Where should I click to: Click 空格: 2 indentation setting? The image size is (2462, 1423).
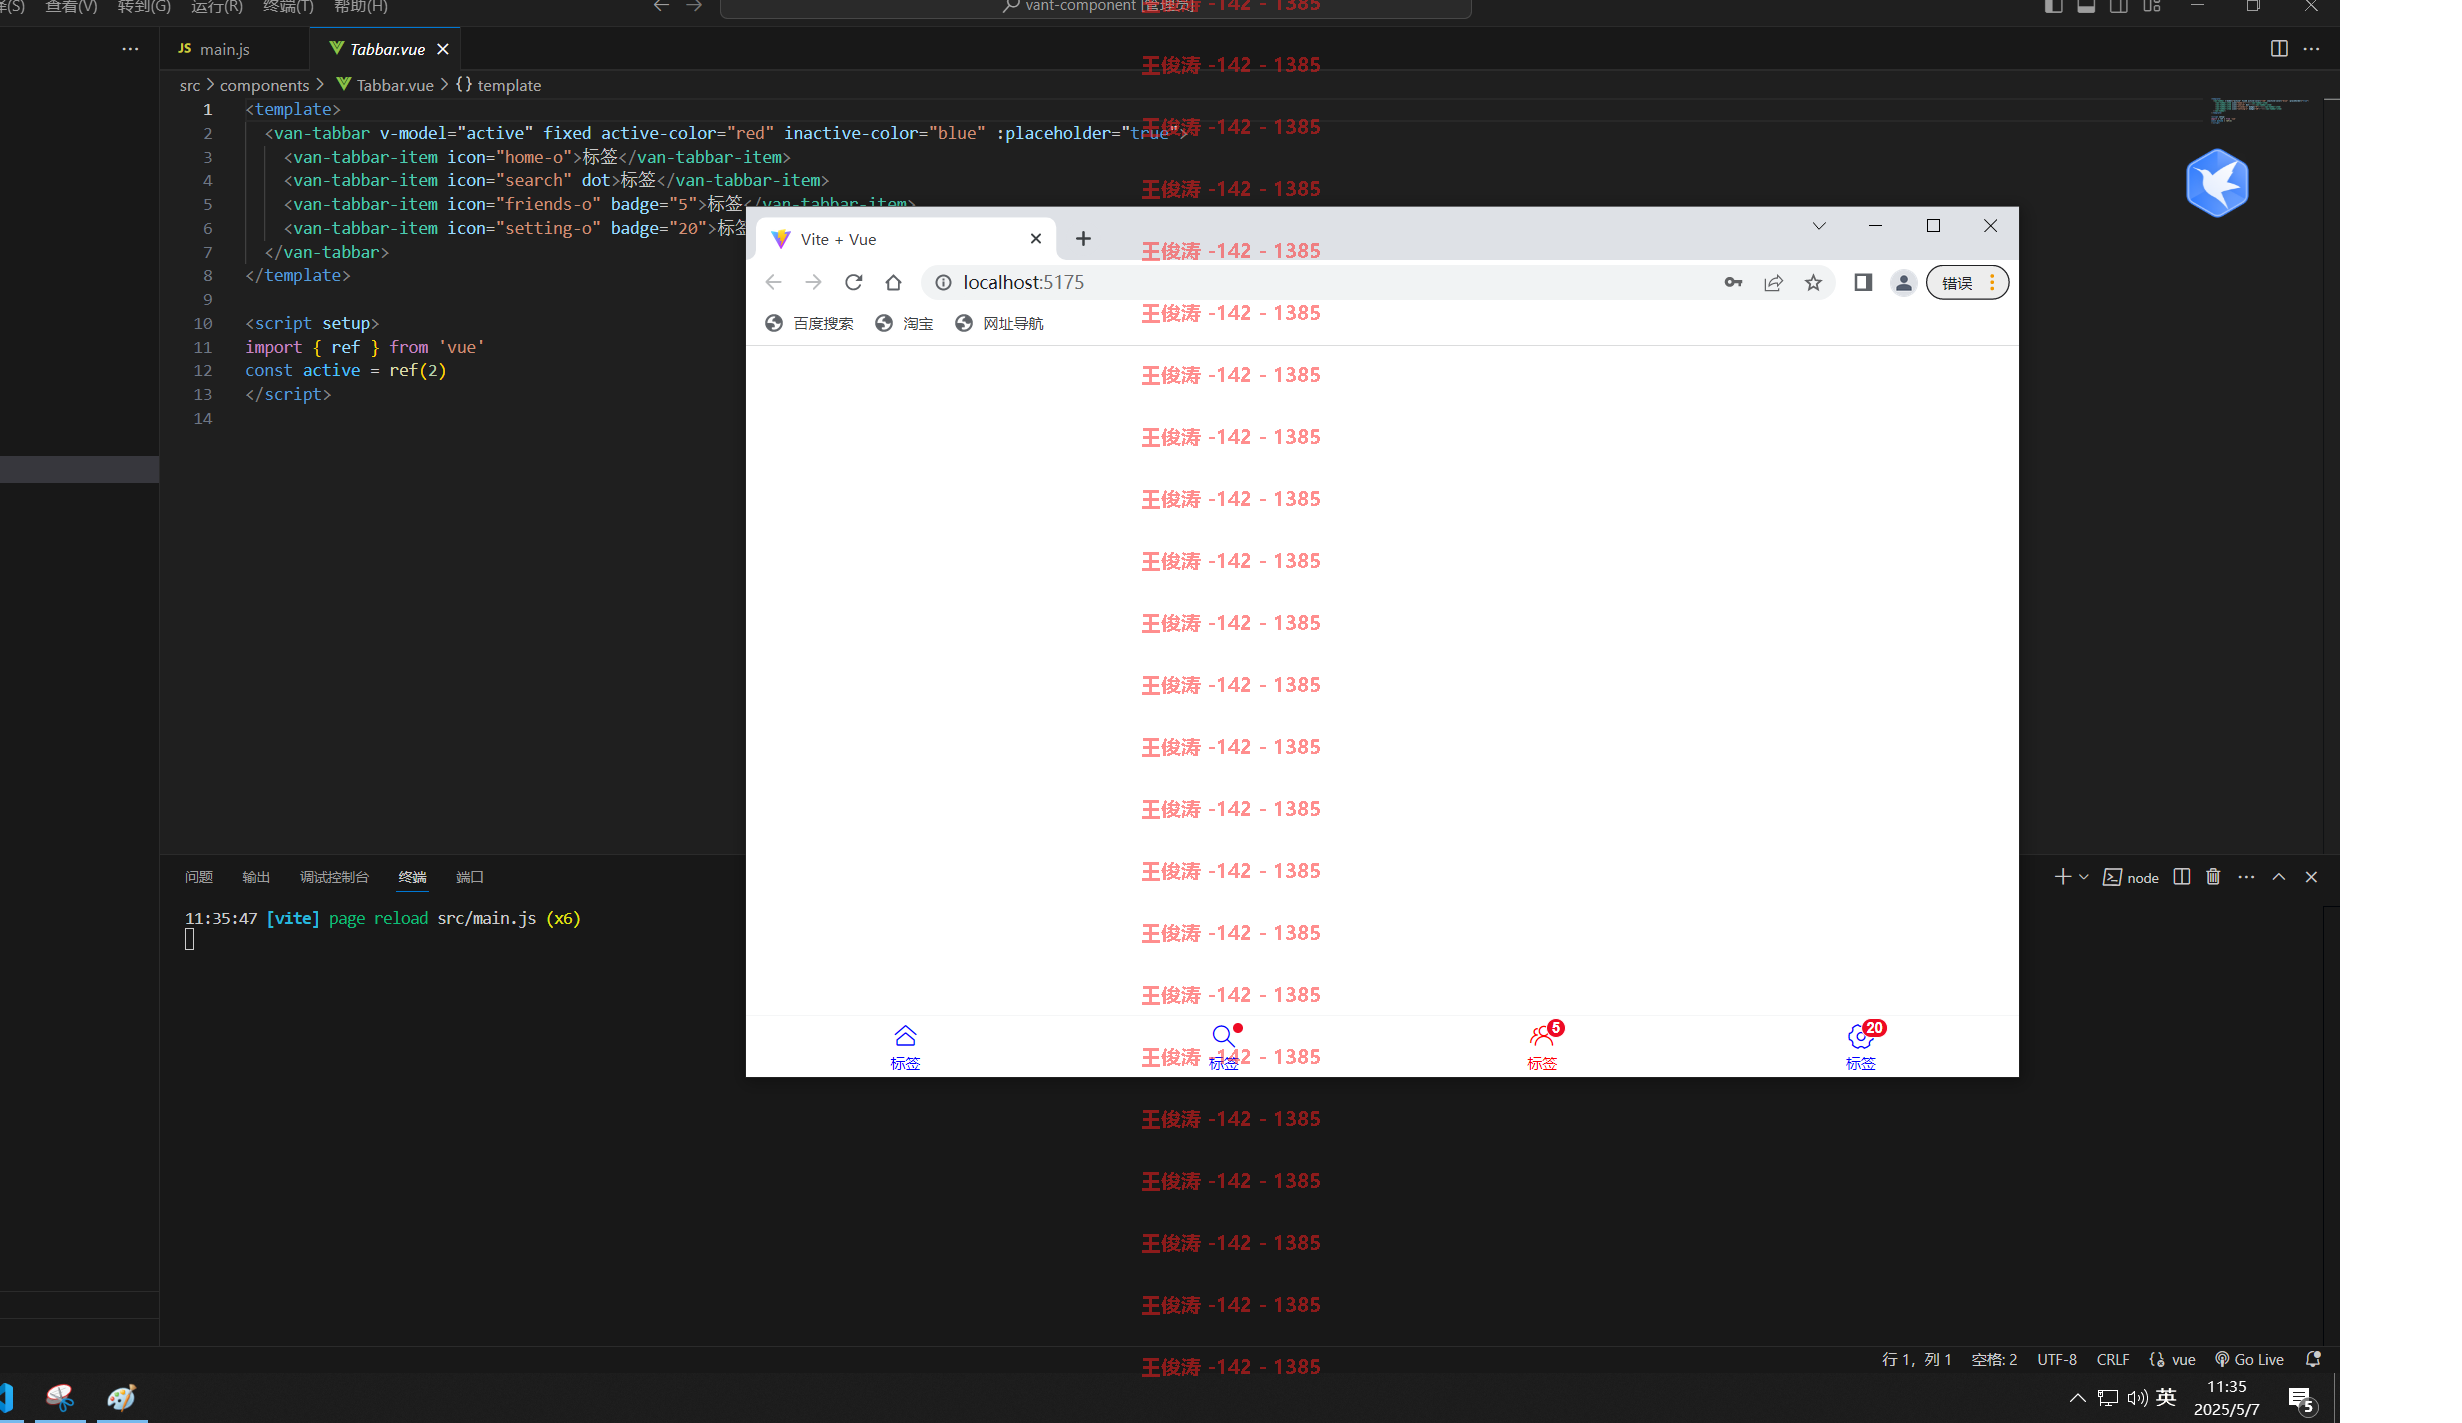click(x=1994, y=1360)
